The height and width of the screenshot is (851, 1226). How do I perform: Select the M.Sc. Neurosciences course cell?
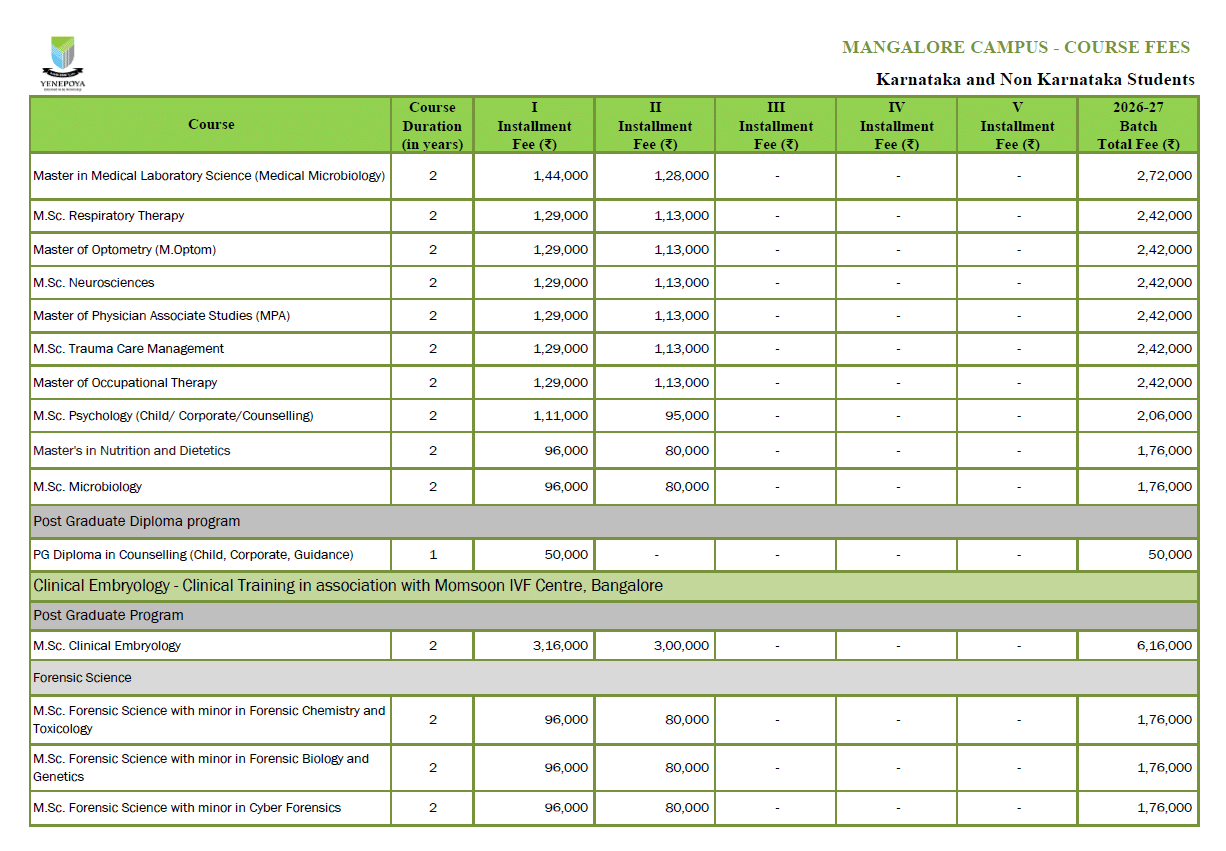(x=94, y=283)
